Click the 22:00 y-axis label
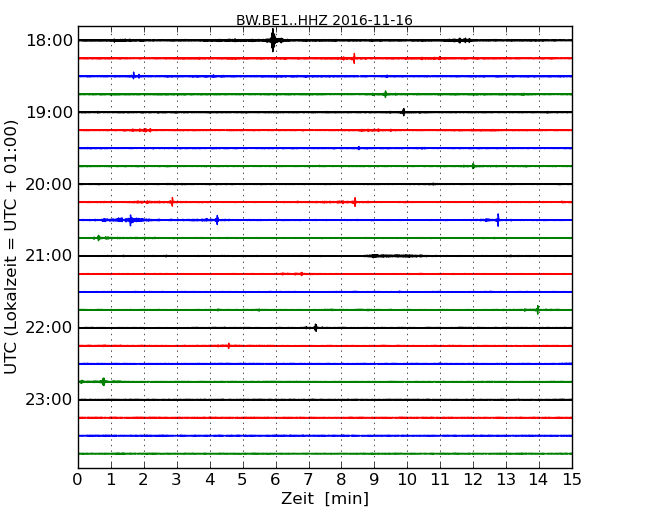 coord(49,328)
